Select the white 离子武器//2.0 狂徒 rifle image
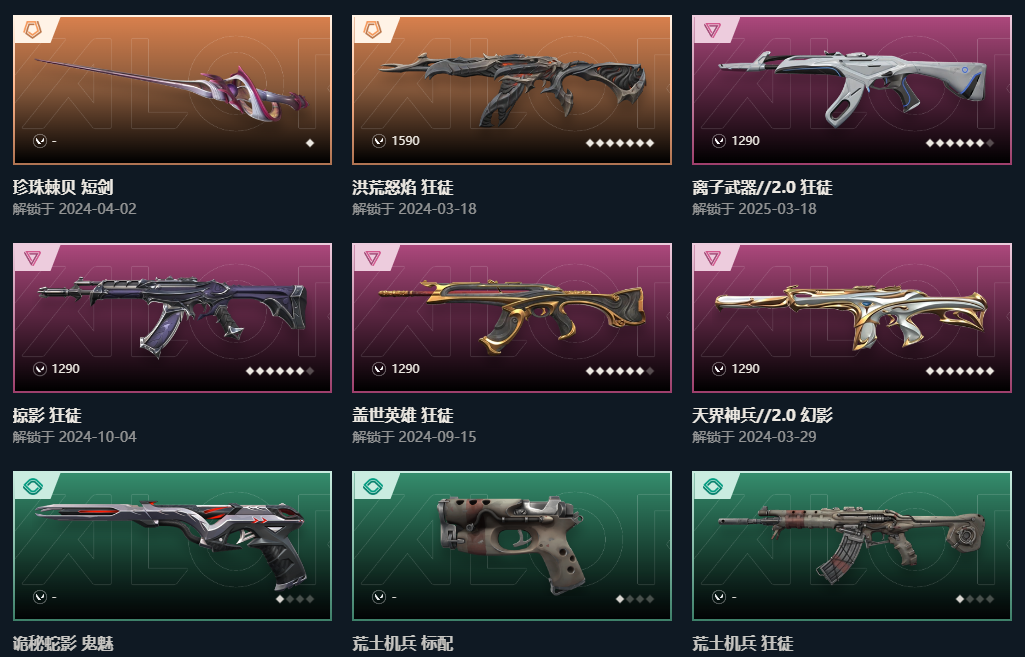 [x=852, y=86]
